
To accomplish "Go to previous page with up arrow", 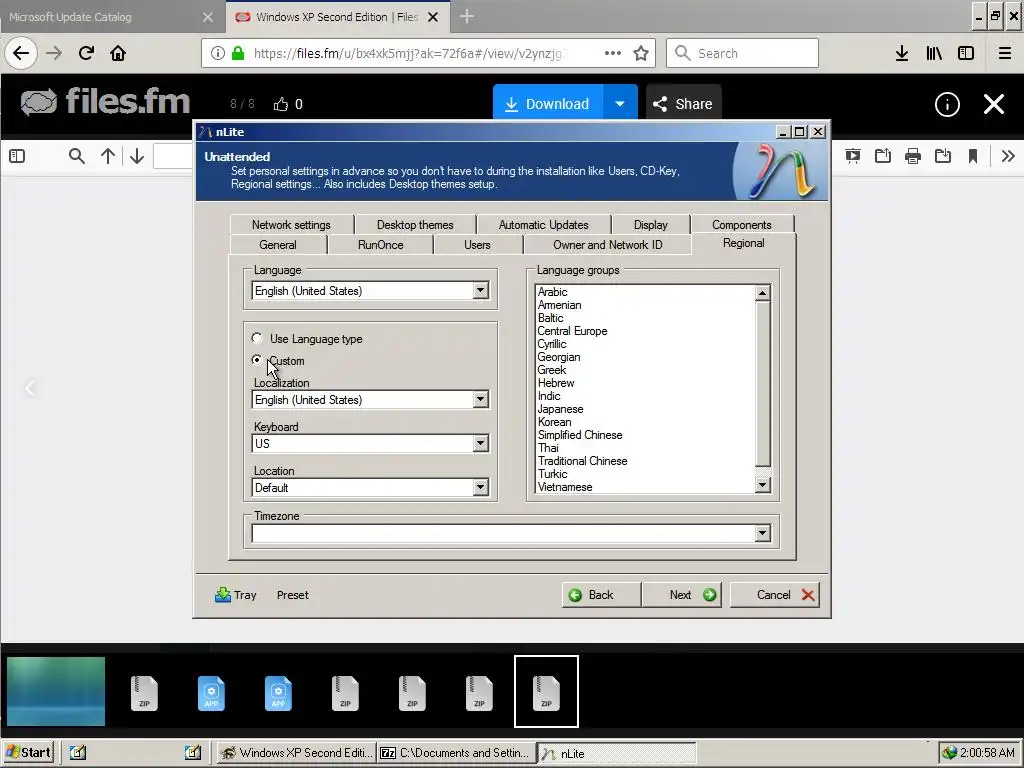I will click(108, 156).
